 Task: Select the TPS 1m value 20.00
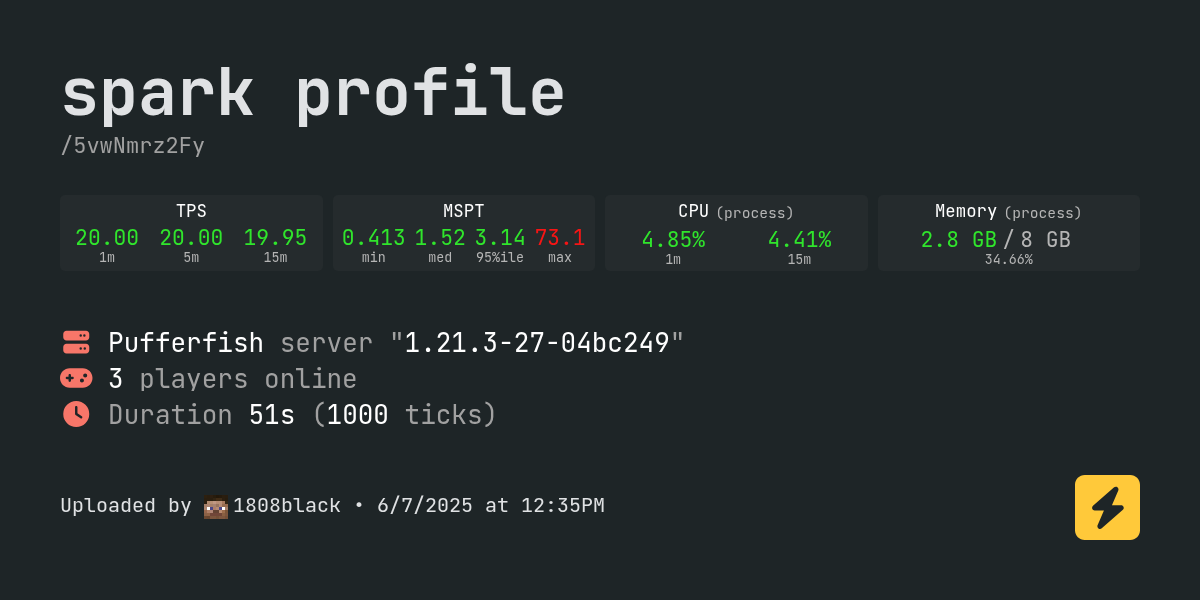click(x=107, y=238)
